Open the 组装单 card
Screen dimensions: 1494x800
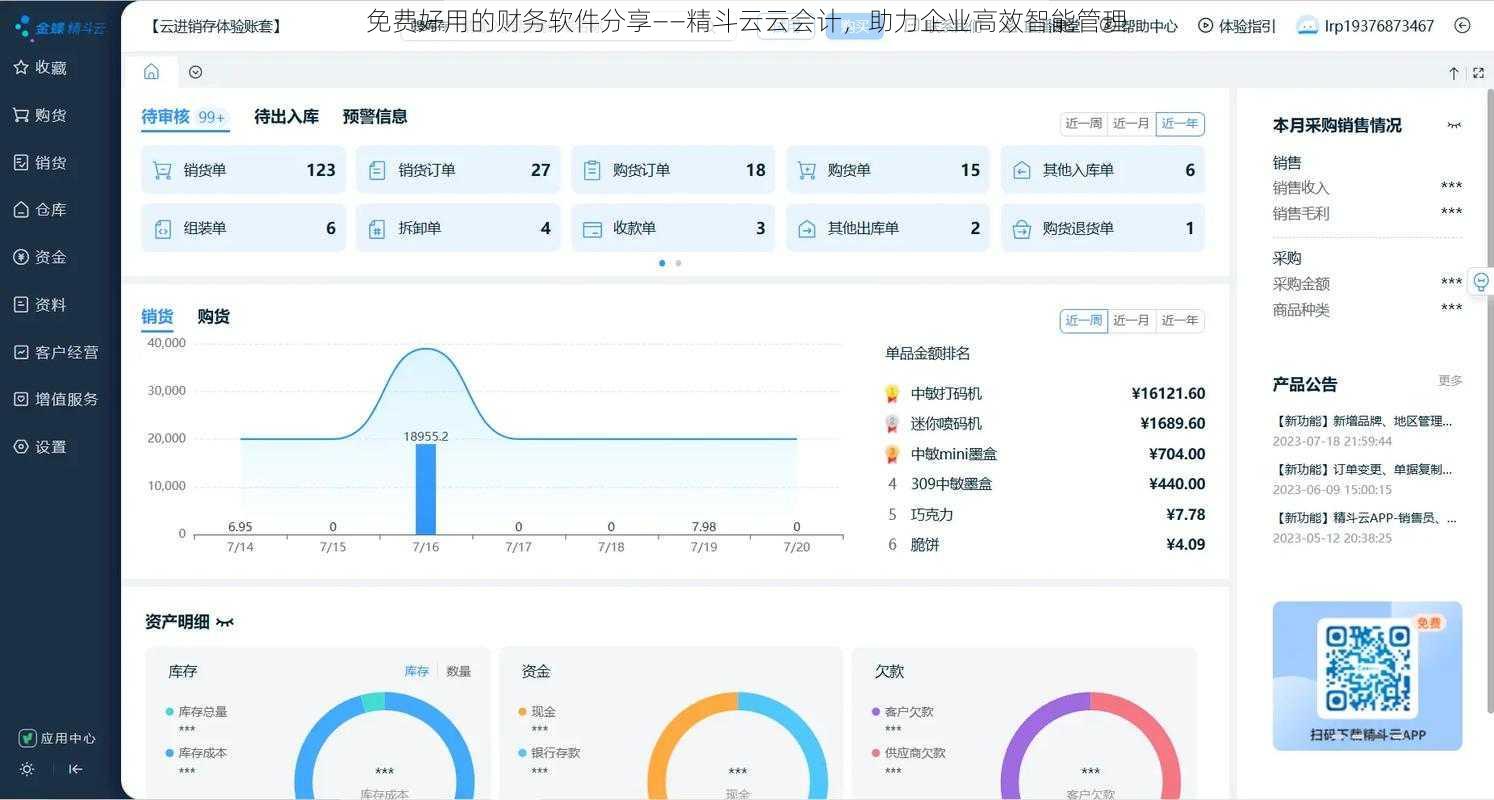pyautogui.click(x=243, y=228)
